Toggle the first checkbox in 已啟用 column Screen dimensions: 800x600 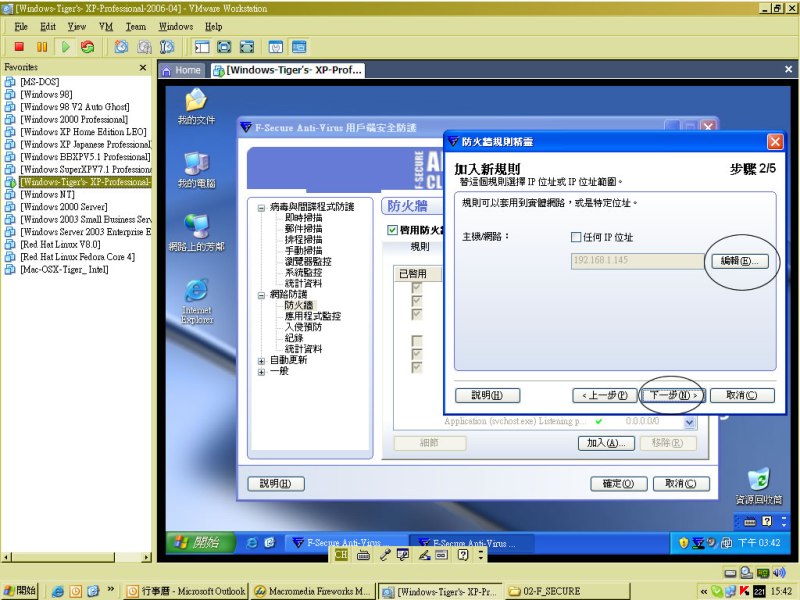pyautogui.click(x=417, y=288)
